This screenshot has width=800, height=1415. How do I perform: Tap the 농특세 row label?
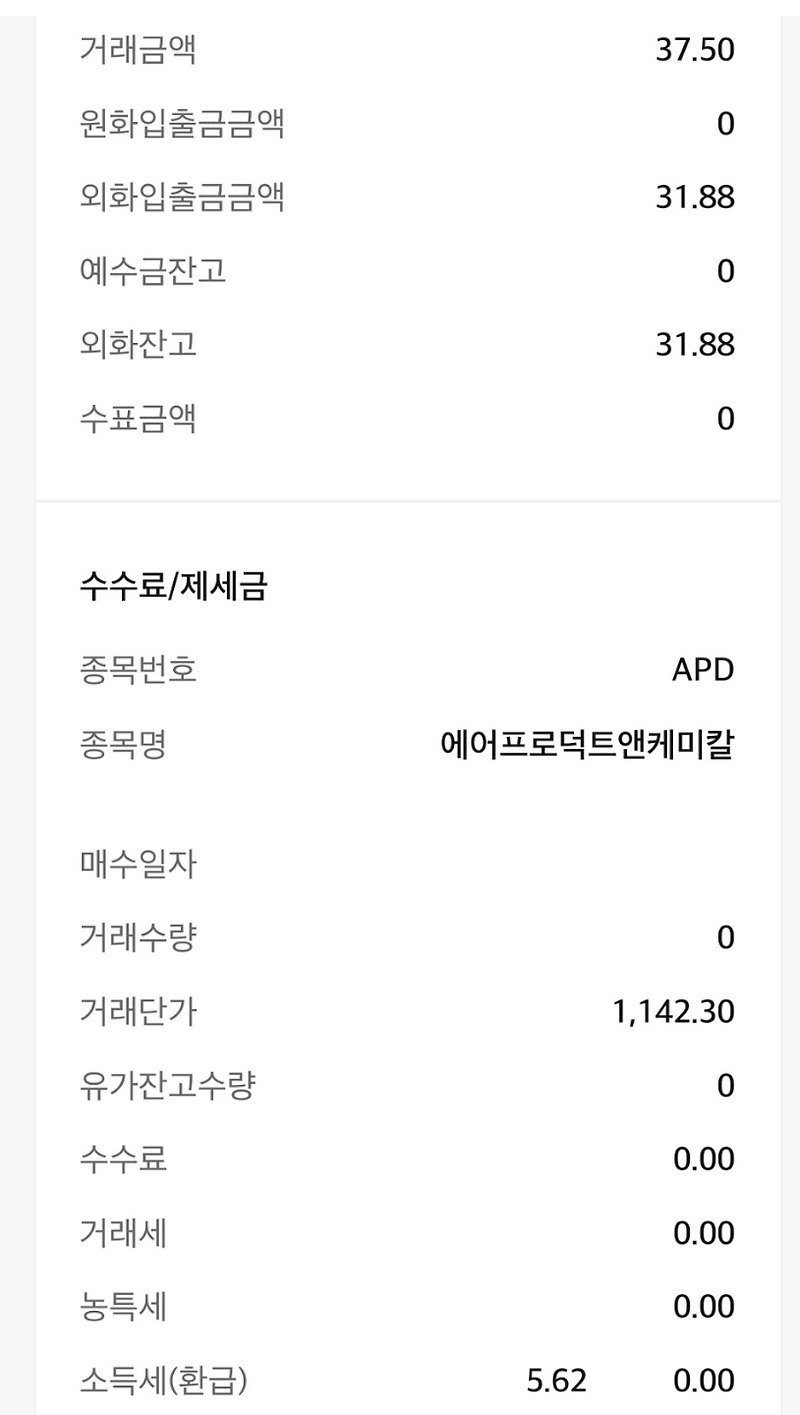coord(123,1307)
